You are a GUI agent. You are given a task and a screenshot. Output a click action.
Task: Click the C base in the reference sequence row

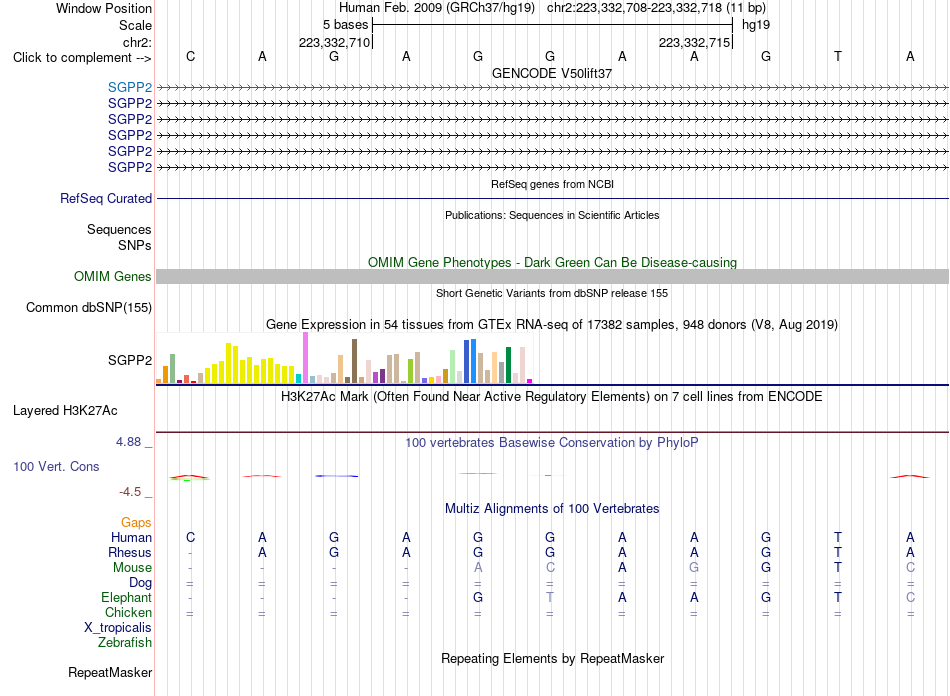point(190,56)
